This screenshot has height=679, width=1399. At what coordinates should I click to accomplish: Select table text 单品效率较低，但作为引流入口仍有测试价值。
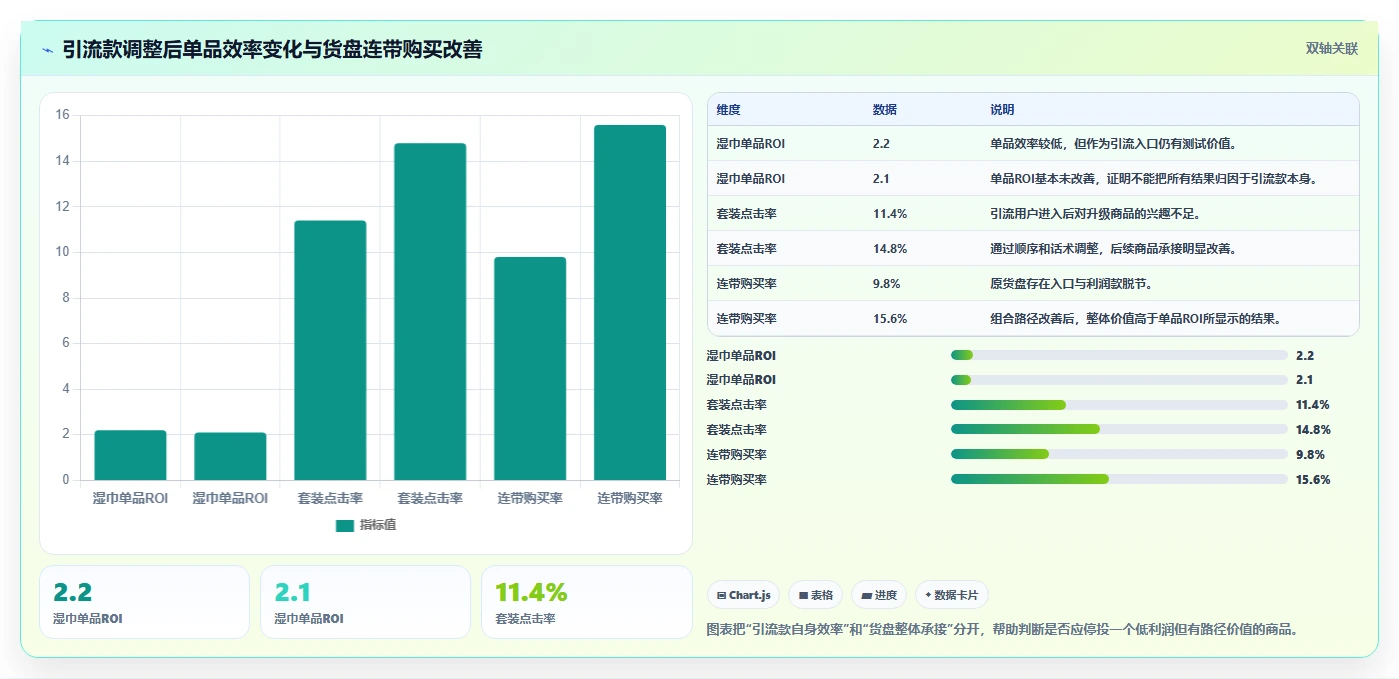click(x=1115, y=144)
